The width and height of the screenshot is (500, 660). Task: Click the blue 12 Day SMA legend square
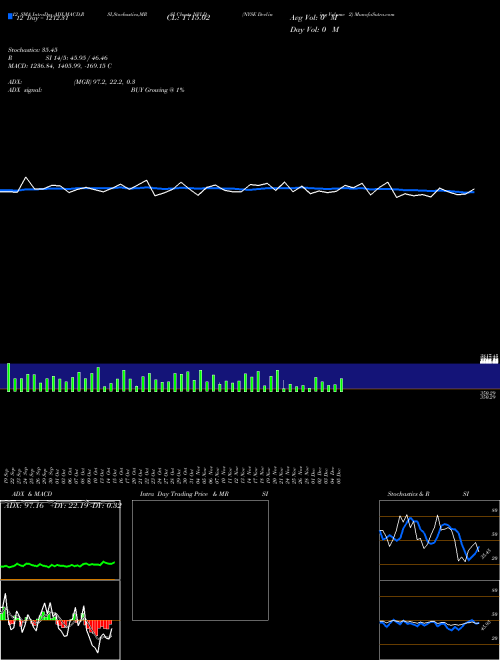pyautogui.click(x=10, y=16)
